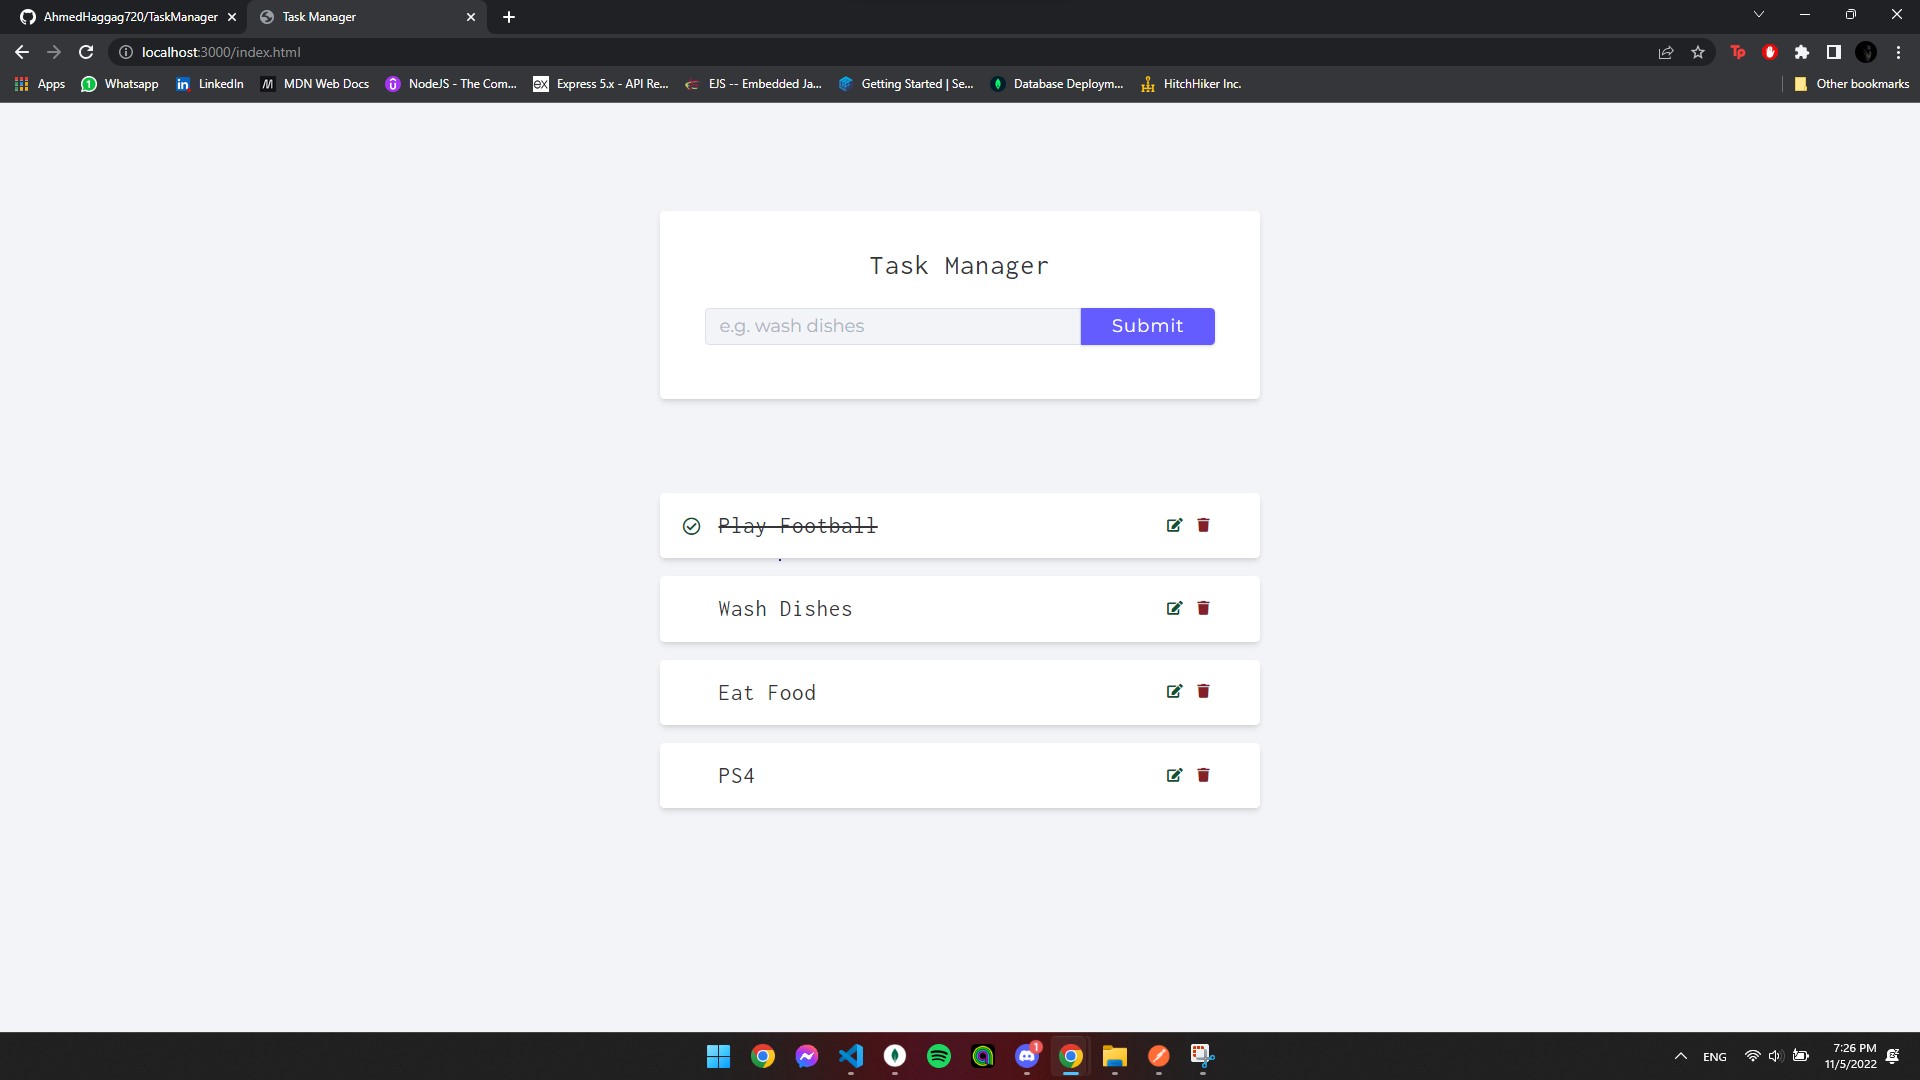The image size is (1920, 1080).
Task: Delete the Play Football task
Action: click(1203, 525)
